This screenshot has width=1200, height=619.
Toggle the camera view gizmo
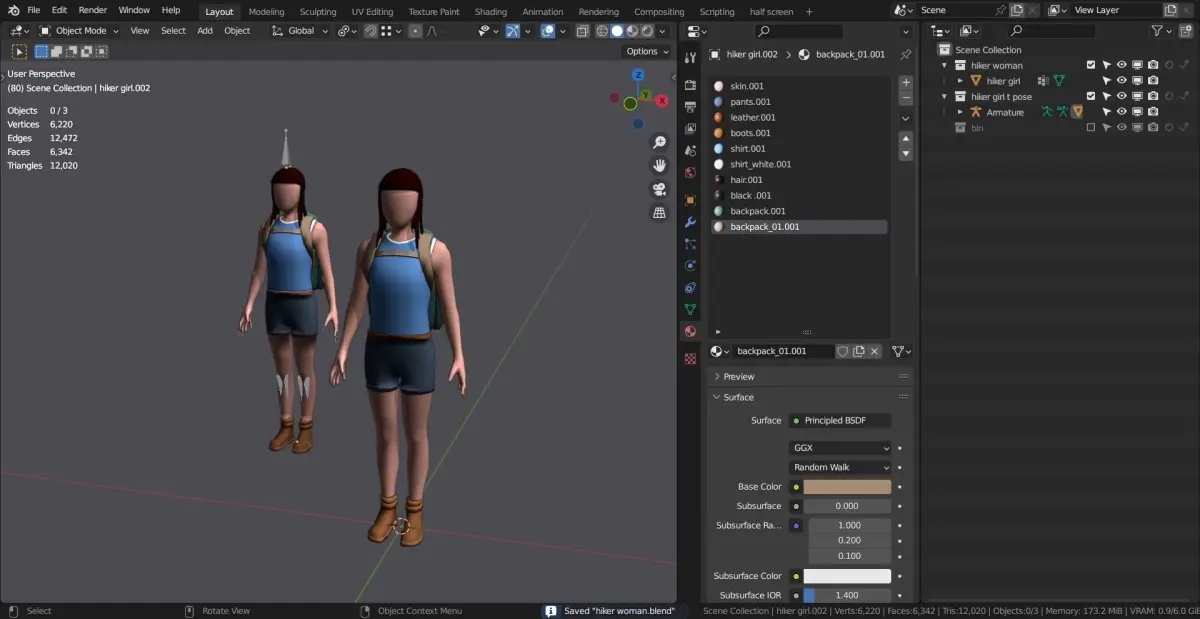pyautogui.click(x=659, y=189)
